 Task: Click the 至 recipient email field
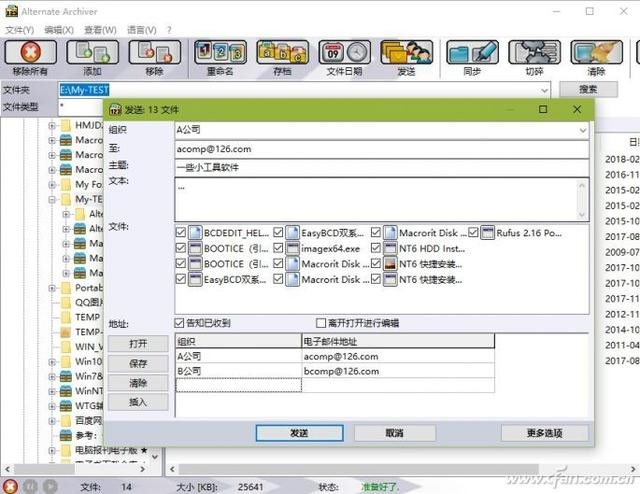click(x=382, y=149)
